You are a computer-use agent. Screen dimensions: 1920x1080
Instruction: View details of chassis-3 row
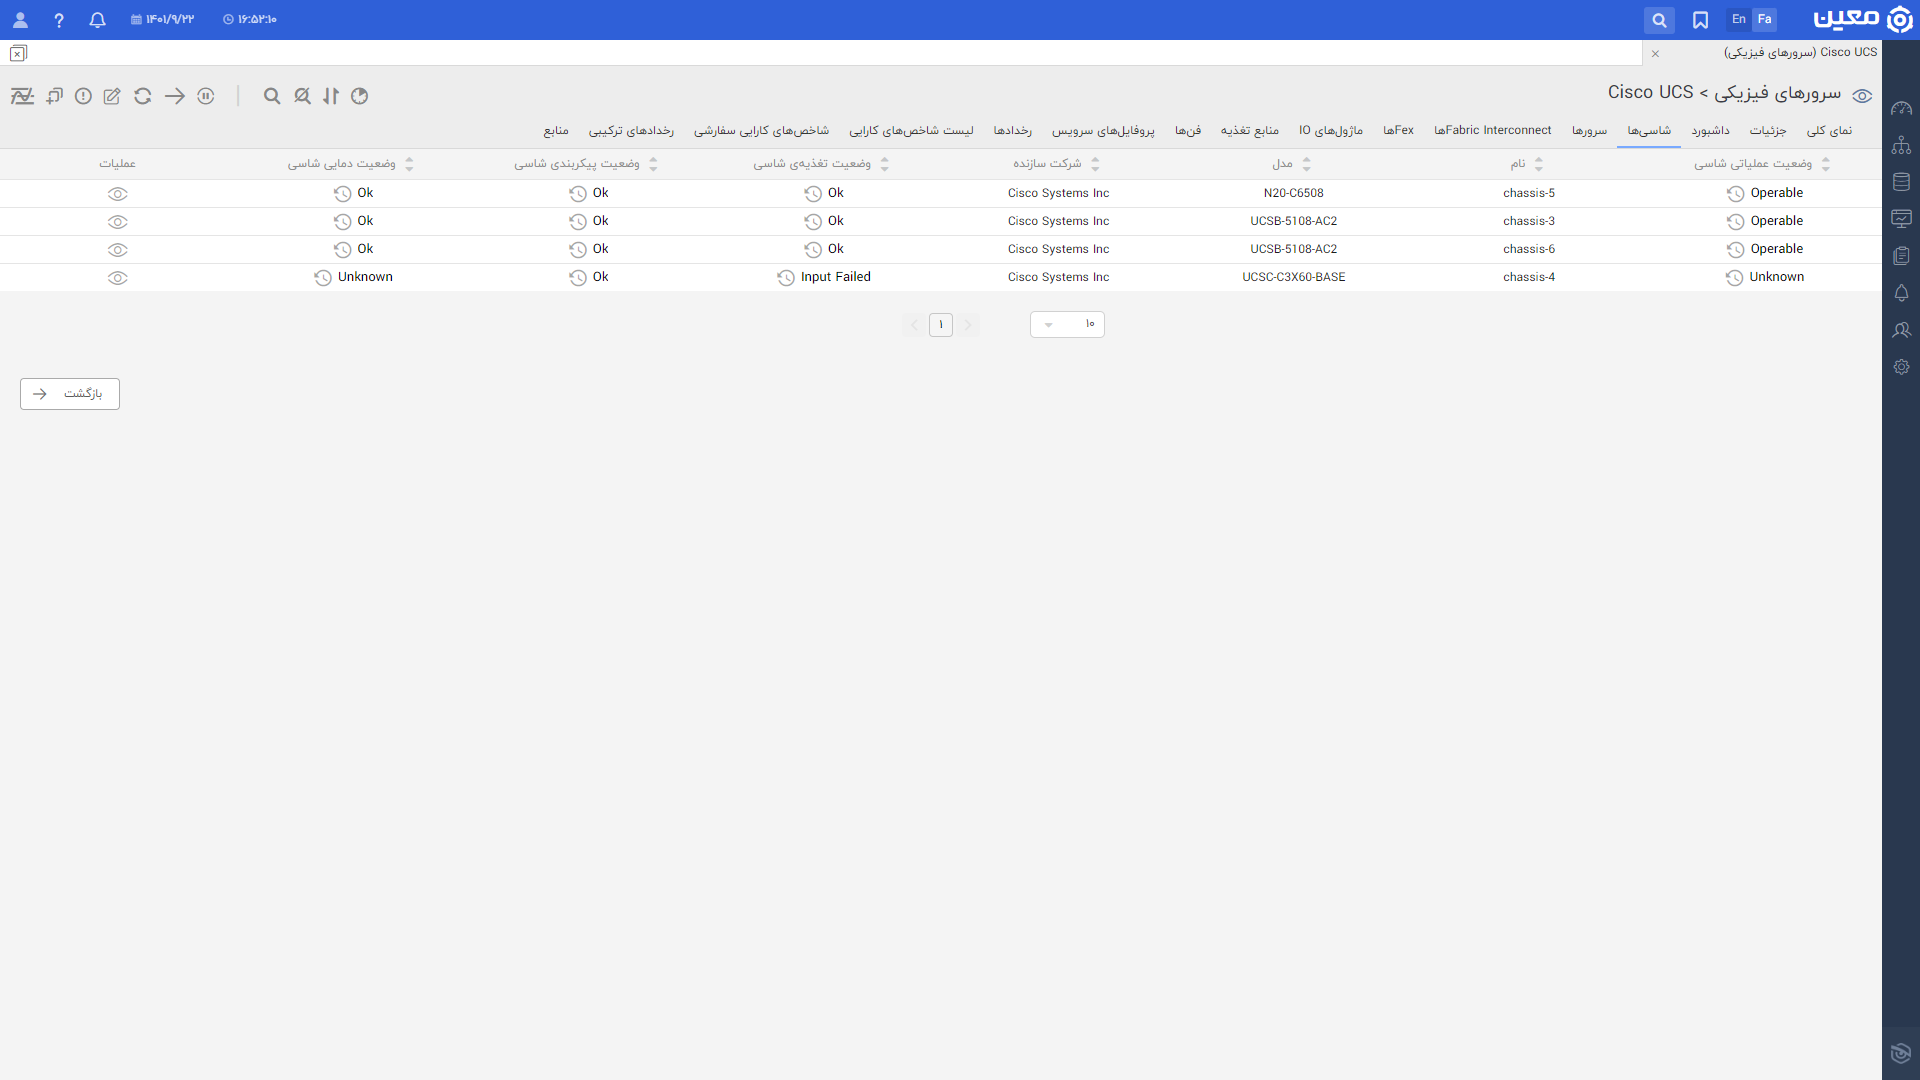coord(117,222)
